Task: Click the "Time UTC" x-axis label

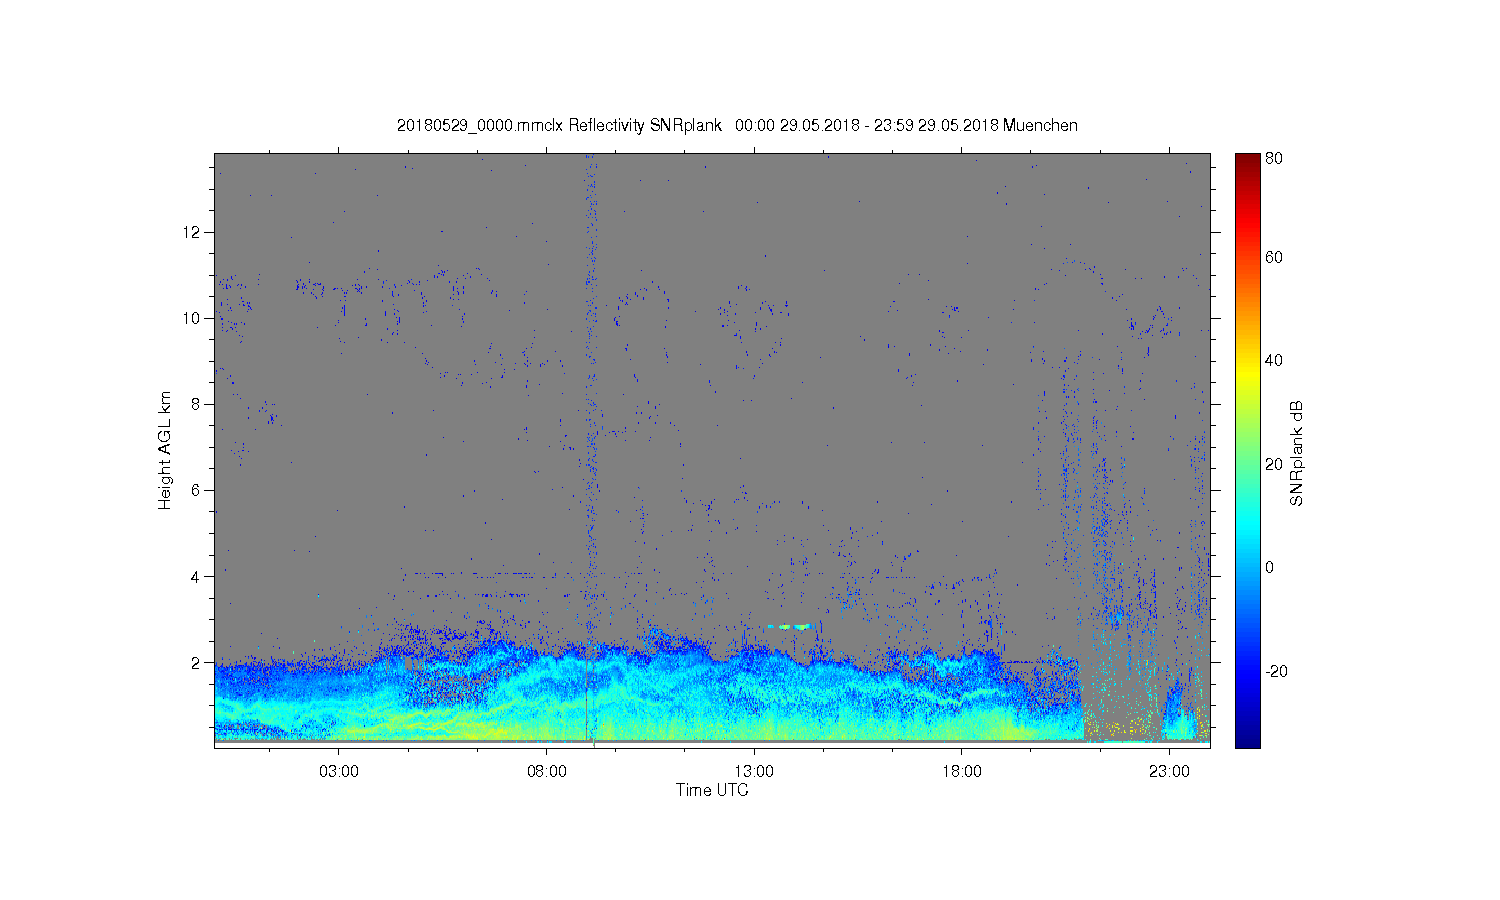Action: click(712, 790)
